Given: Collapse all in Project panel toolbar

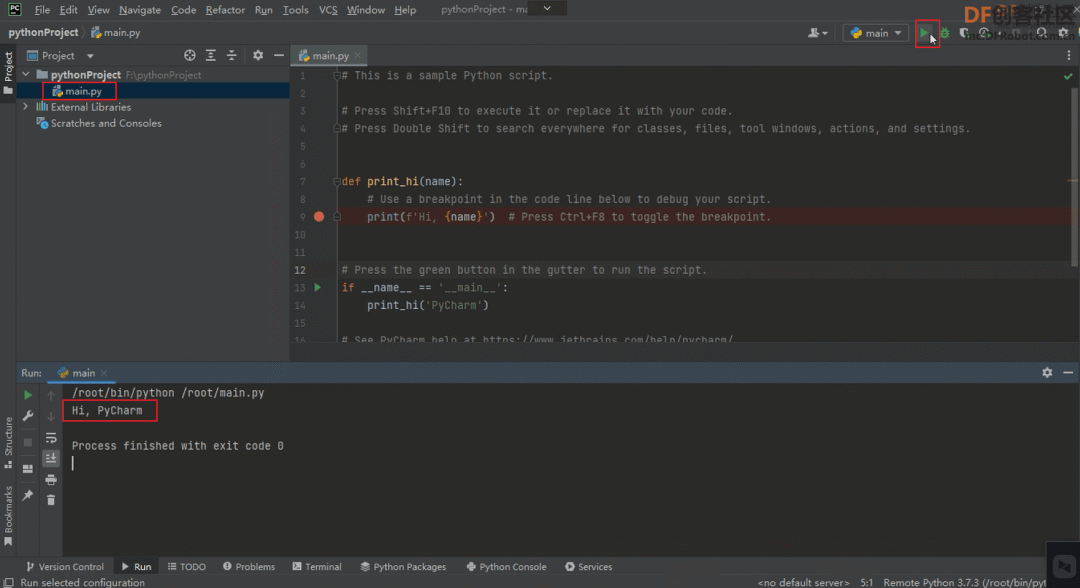Looking at the screenshot, I should point(231,55).
